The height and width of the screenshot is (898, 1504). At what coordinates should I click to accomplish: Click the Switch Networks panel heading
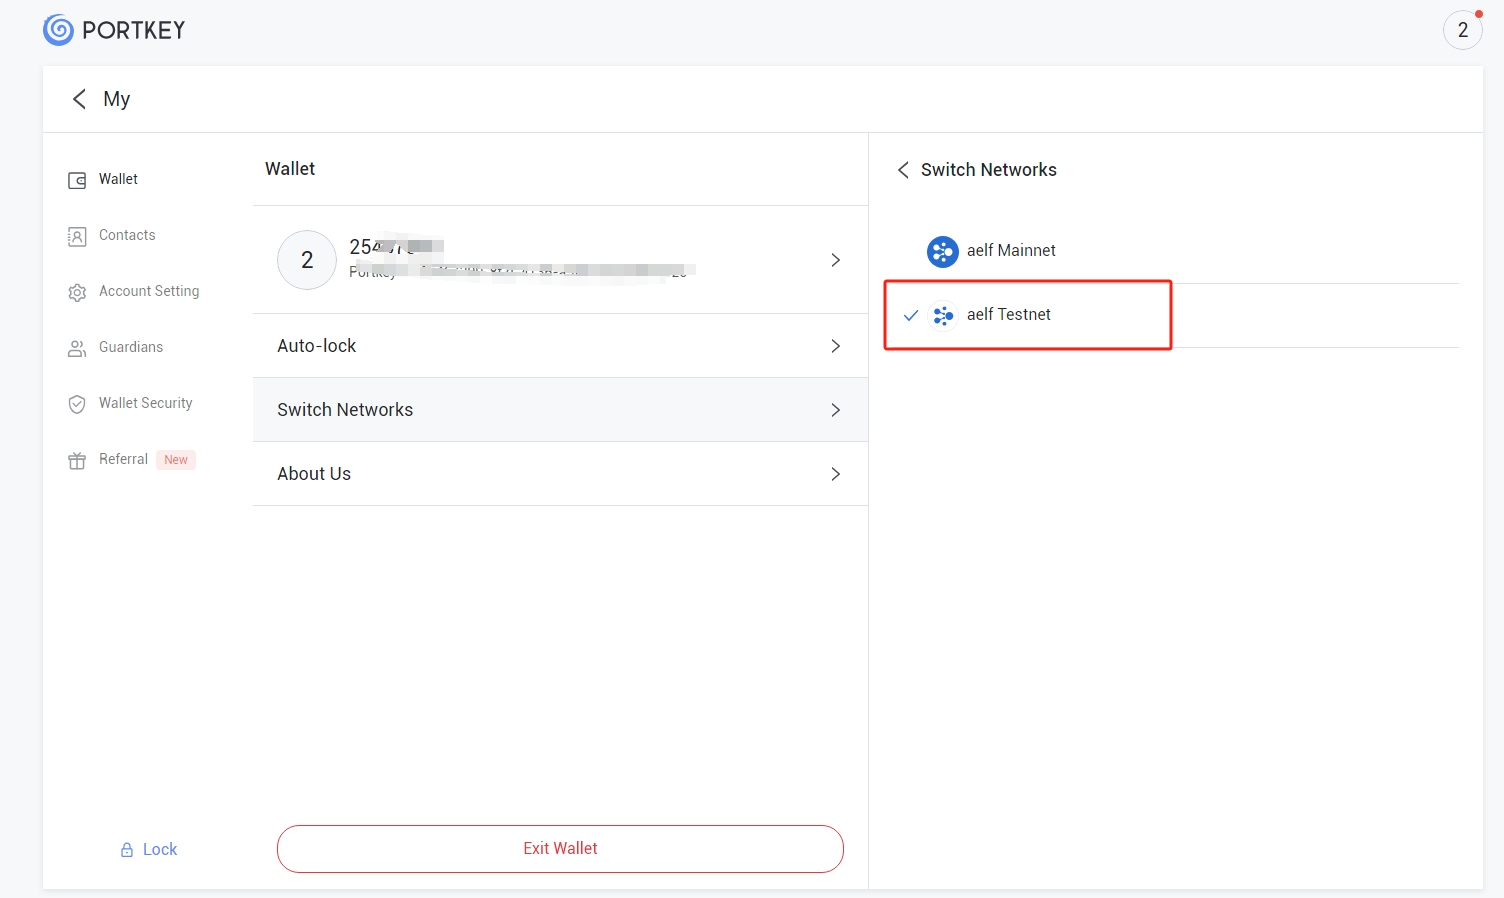click(x=989, y=170)
